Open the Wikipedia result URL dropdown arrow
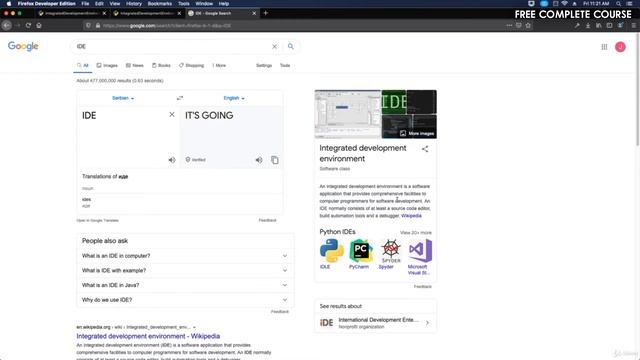640x360 pixels. click(194, 327)
